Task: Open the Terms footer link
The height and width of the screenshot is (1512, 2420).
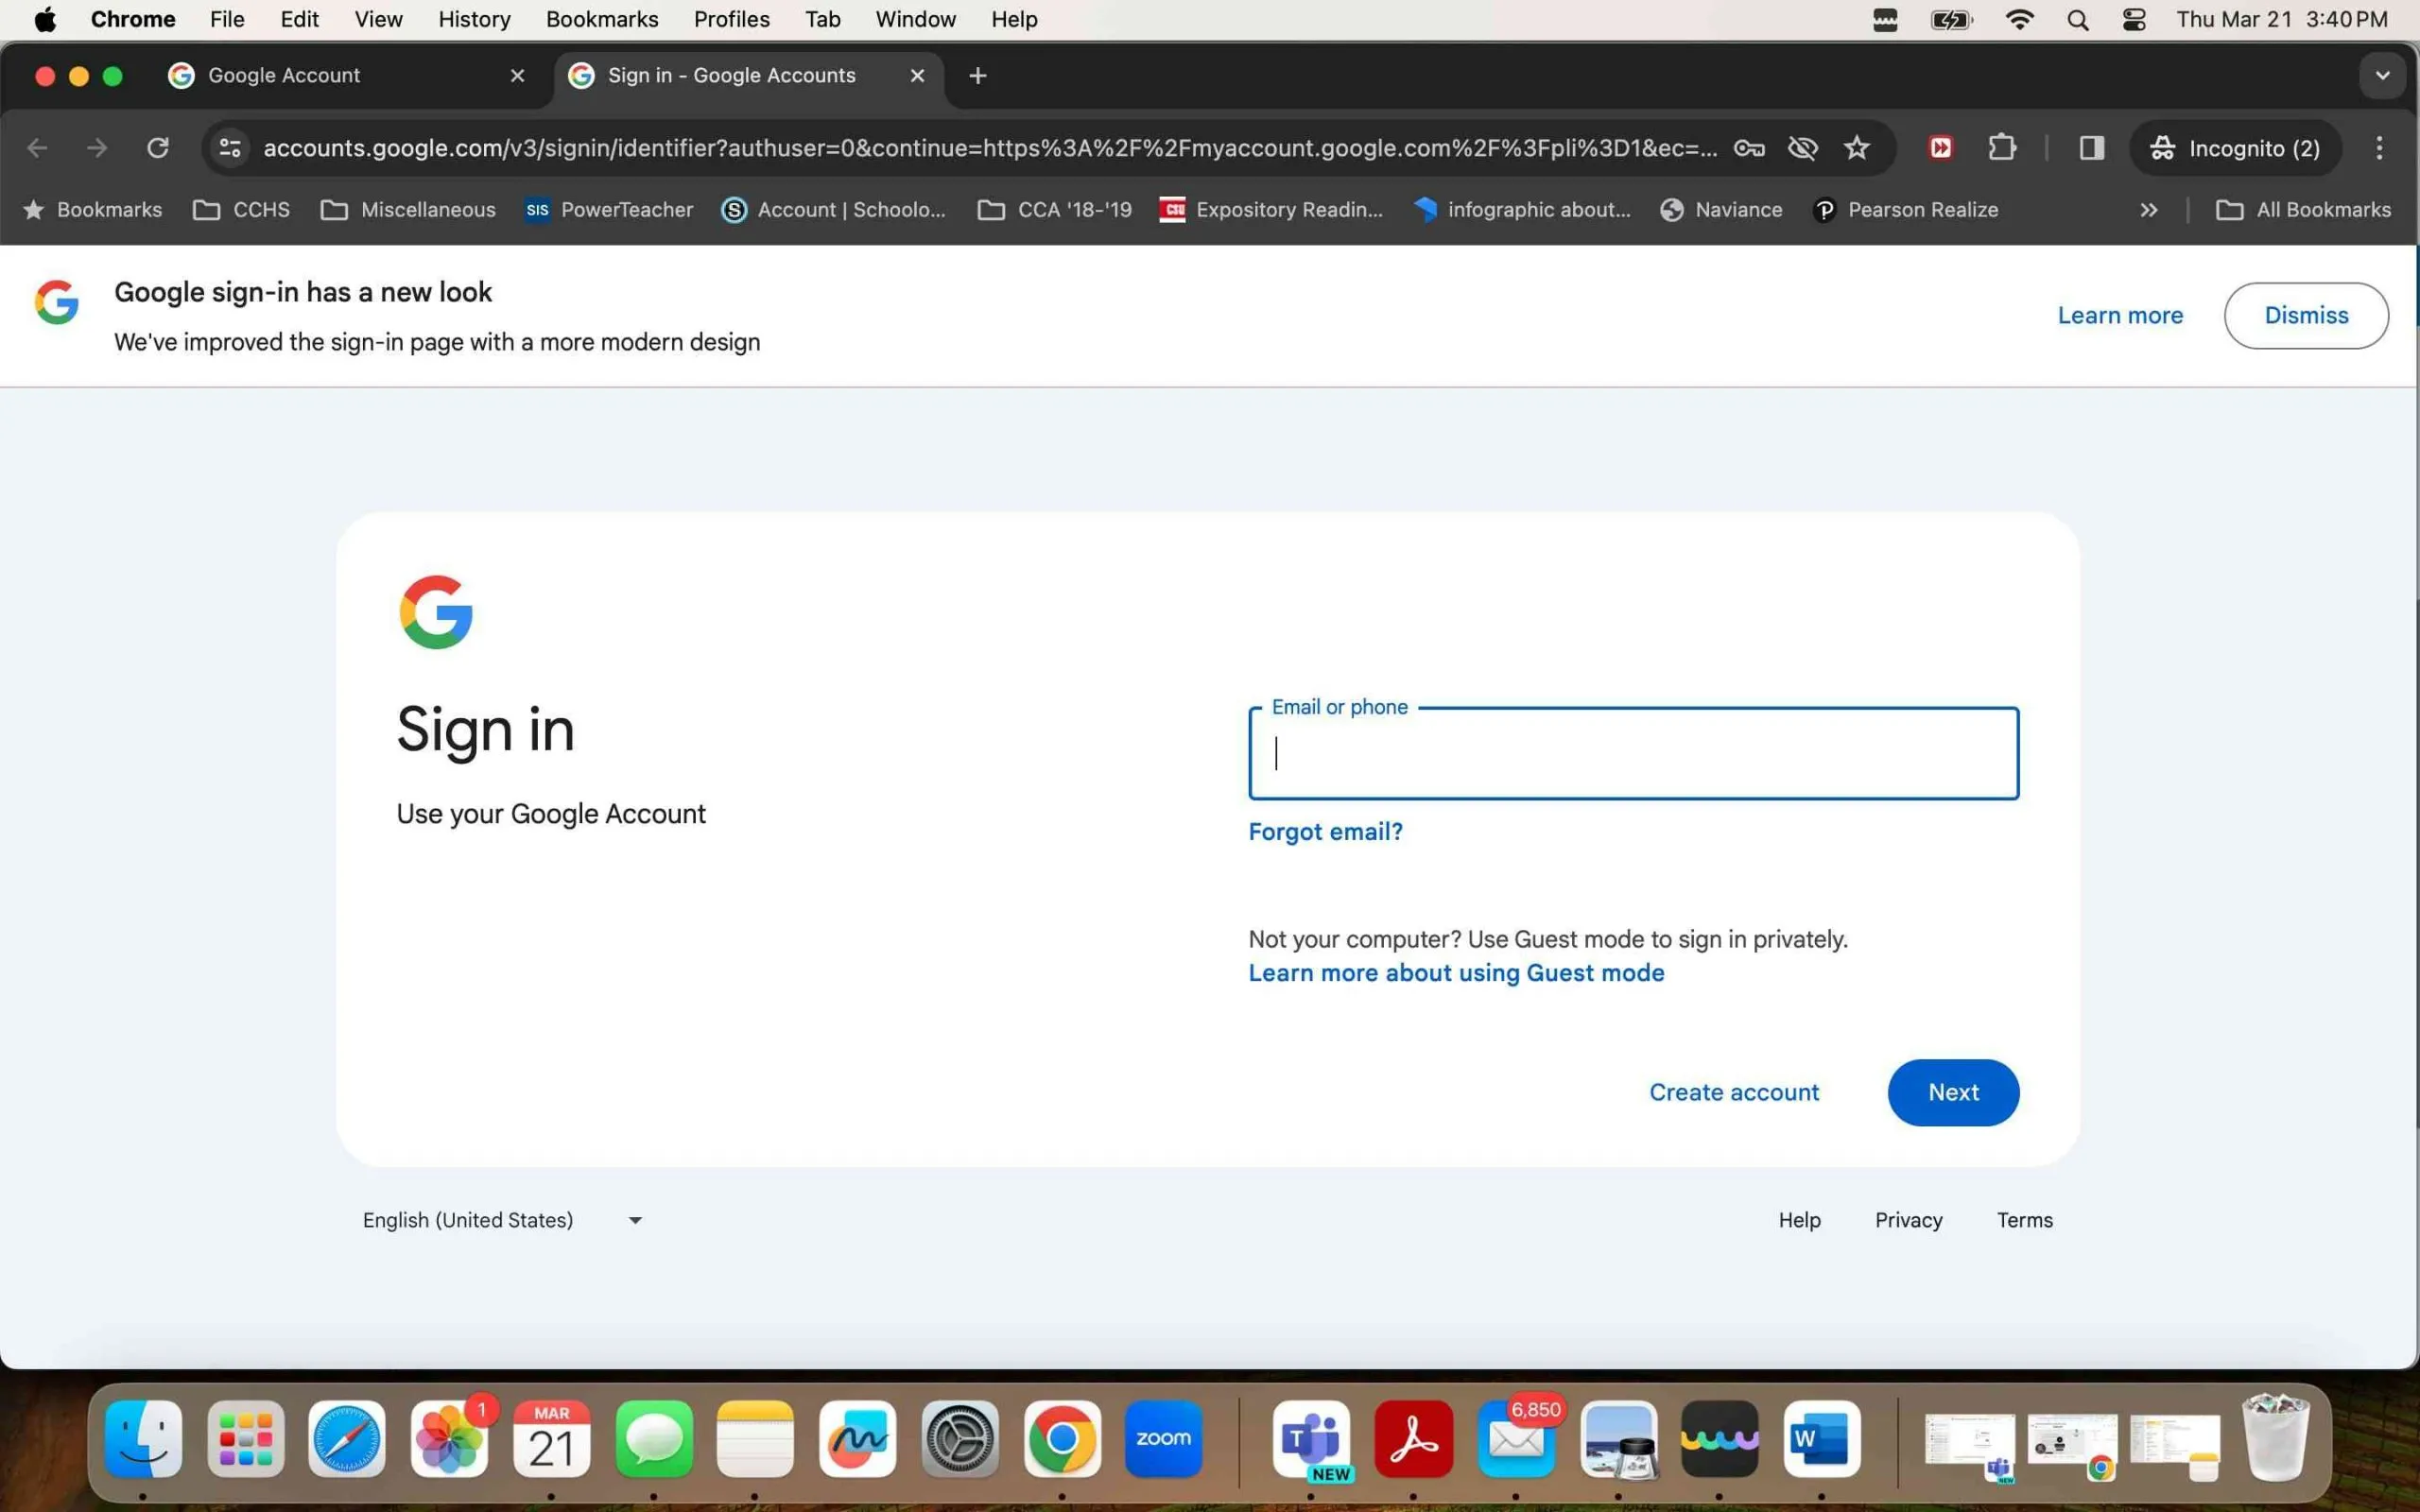Action: tap(2024, 1220)
